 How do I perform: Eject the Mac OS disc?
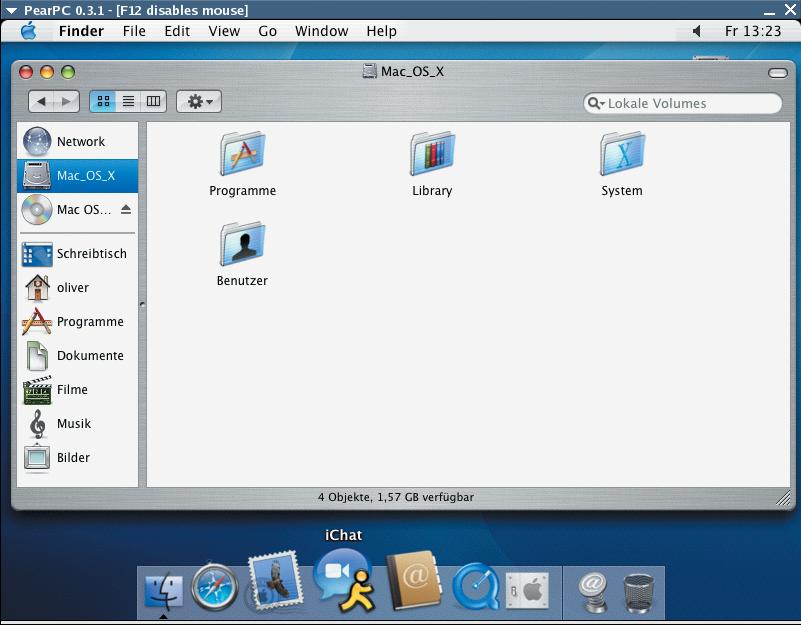pos(126,210)
